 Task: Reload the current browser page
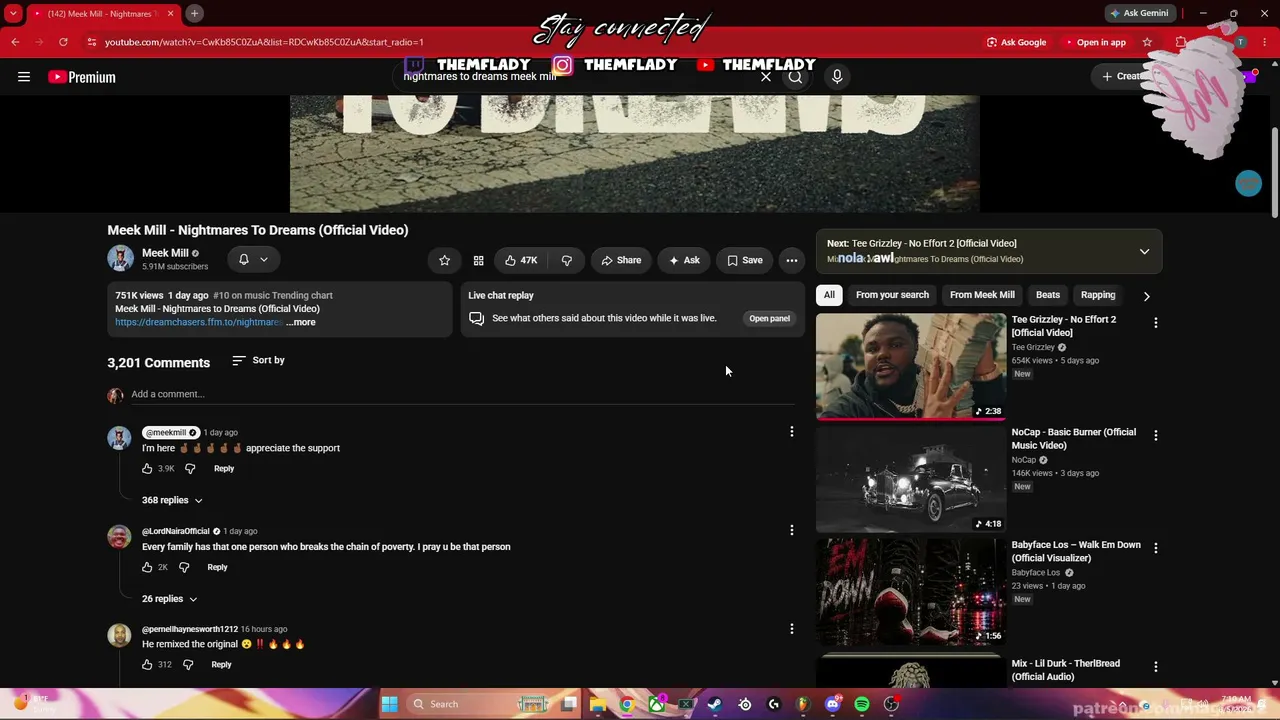[x=63, y=42]
